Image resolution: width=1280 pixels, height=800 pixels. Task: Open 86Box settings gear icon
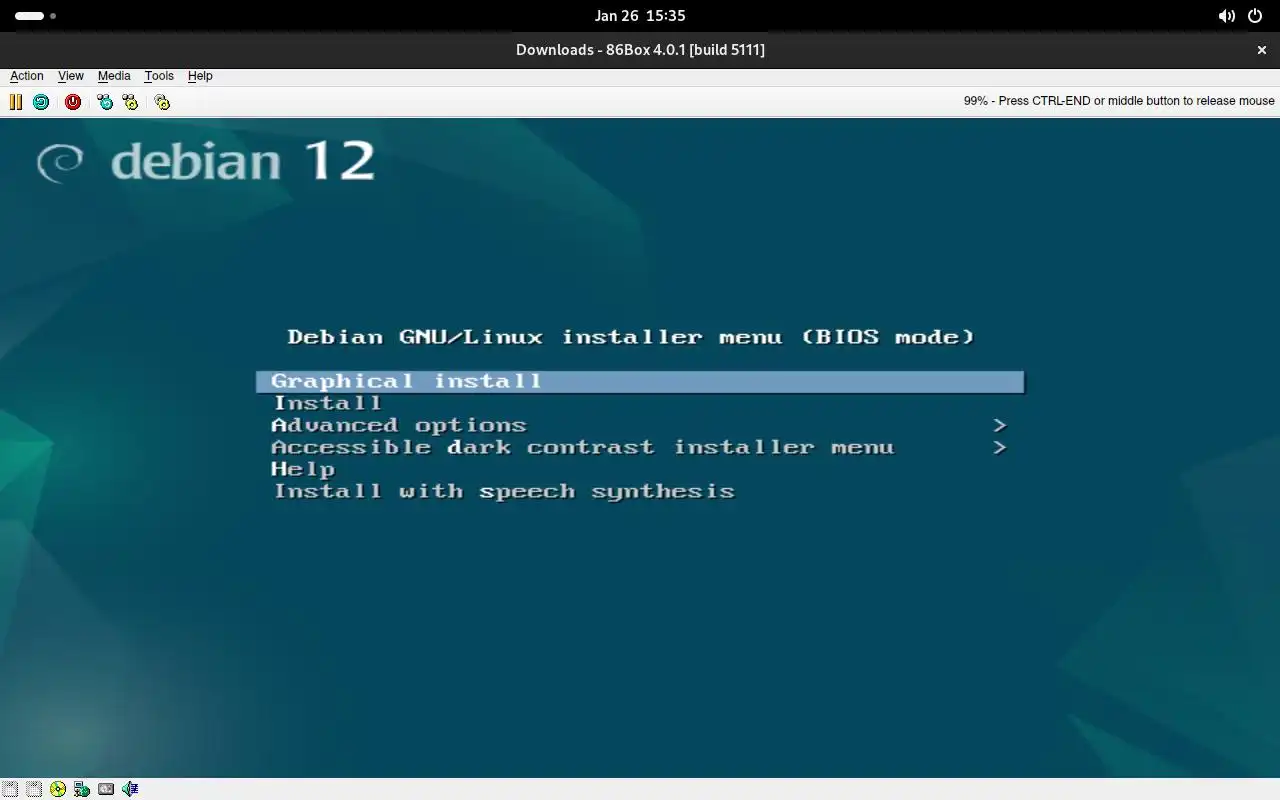click(x=162, y=102)
